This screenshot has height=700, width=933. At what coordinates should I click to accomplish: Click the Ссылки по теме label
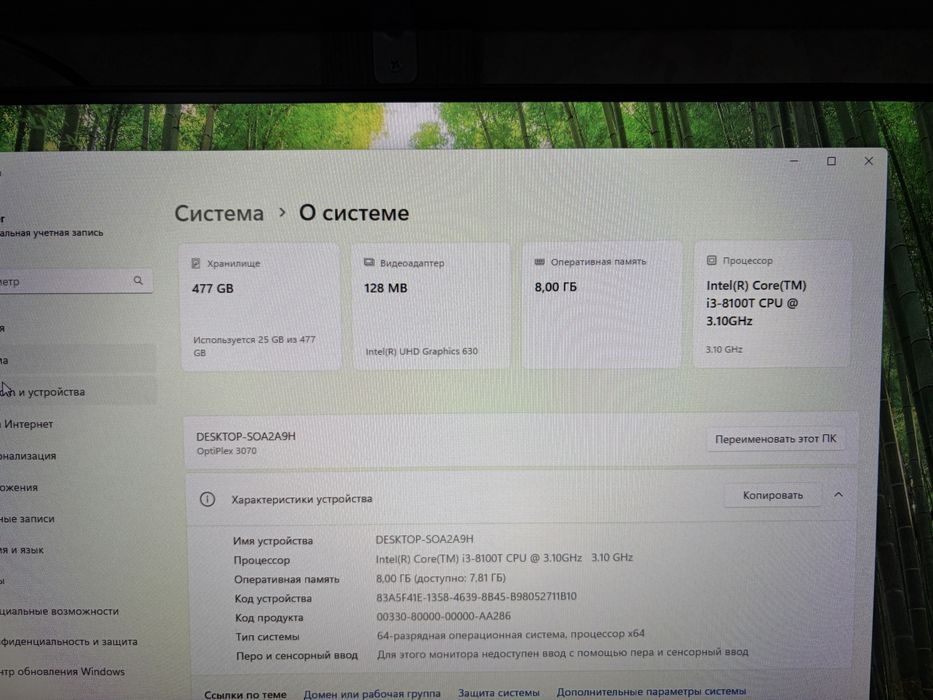245,695
